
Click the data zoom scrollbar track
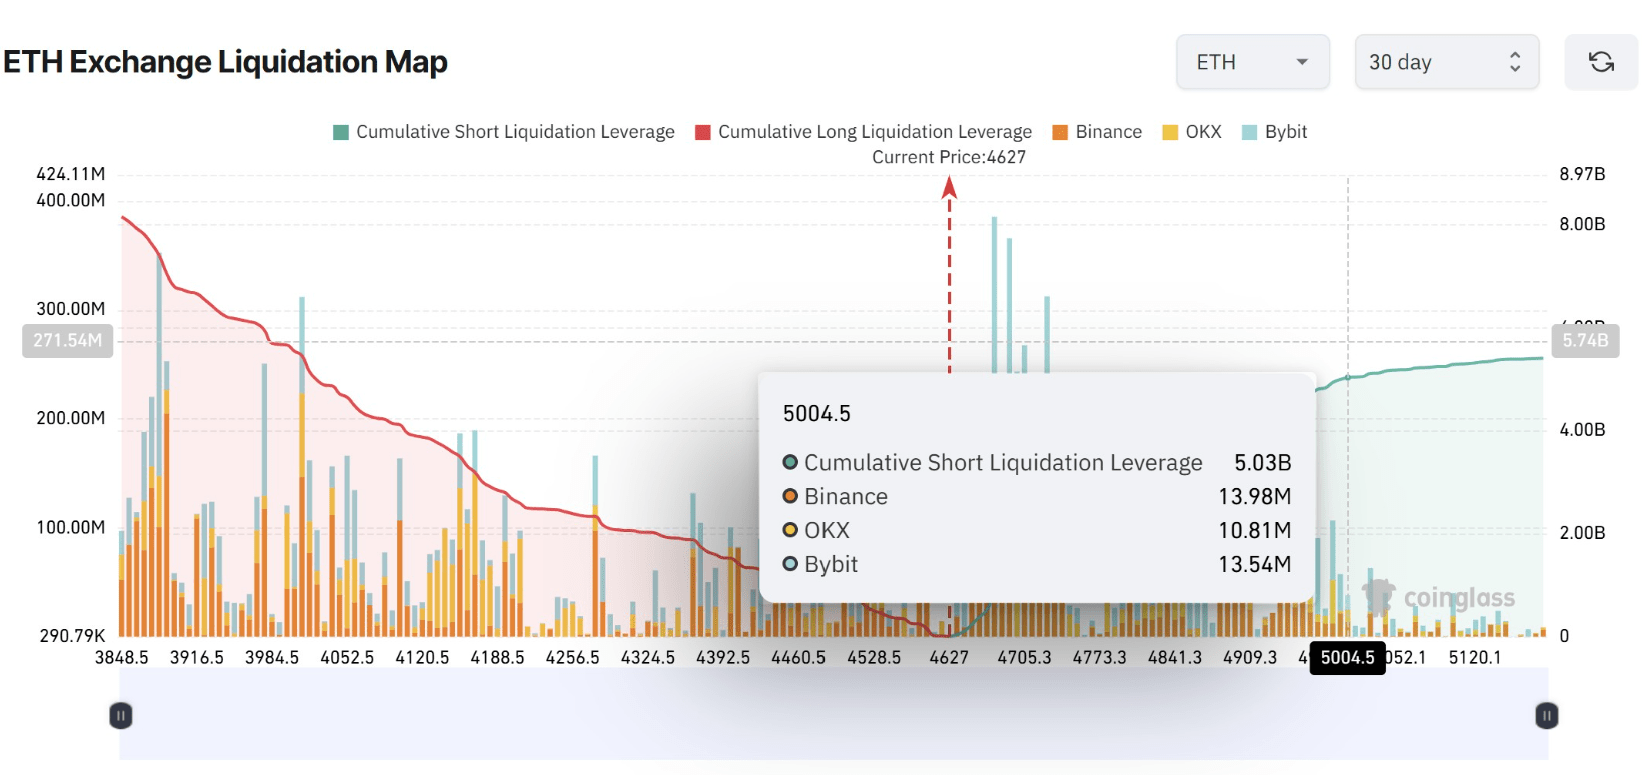(834, 715)
